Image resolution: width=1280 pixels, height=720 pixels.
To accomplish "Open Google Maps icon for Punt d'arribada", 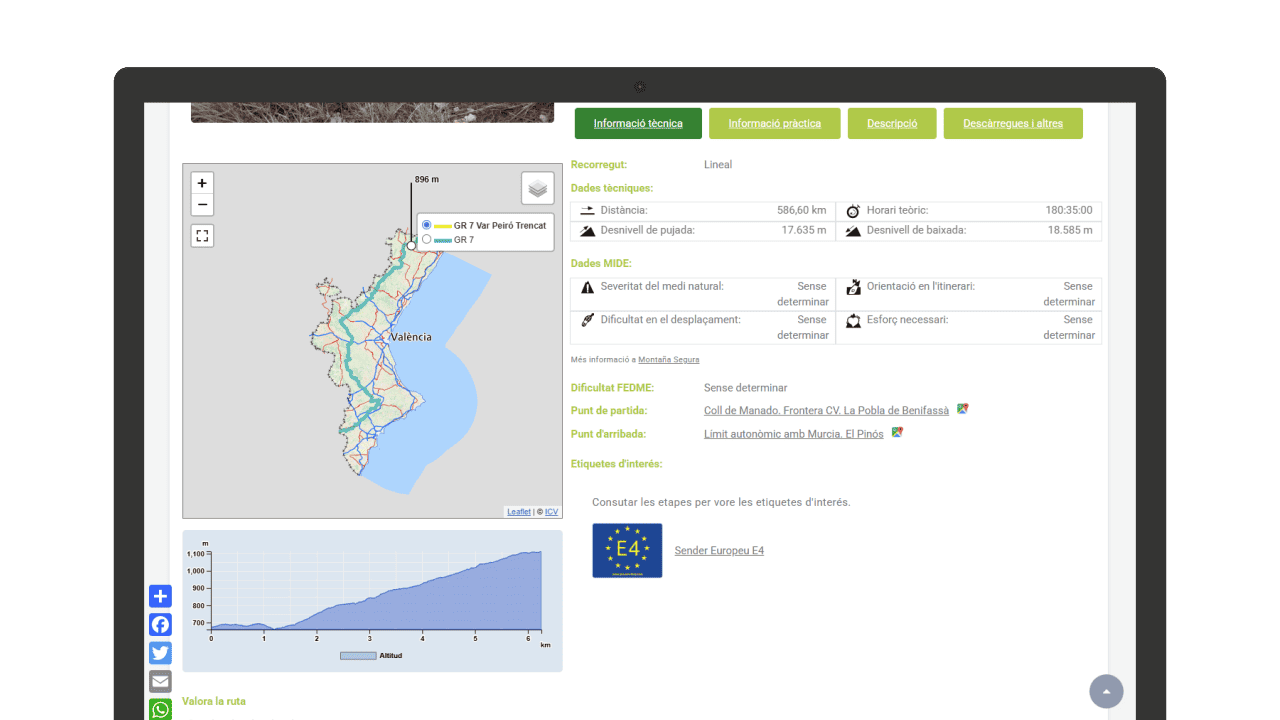I will tap(897, 433).
